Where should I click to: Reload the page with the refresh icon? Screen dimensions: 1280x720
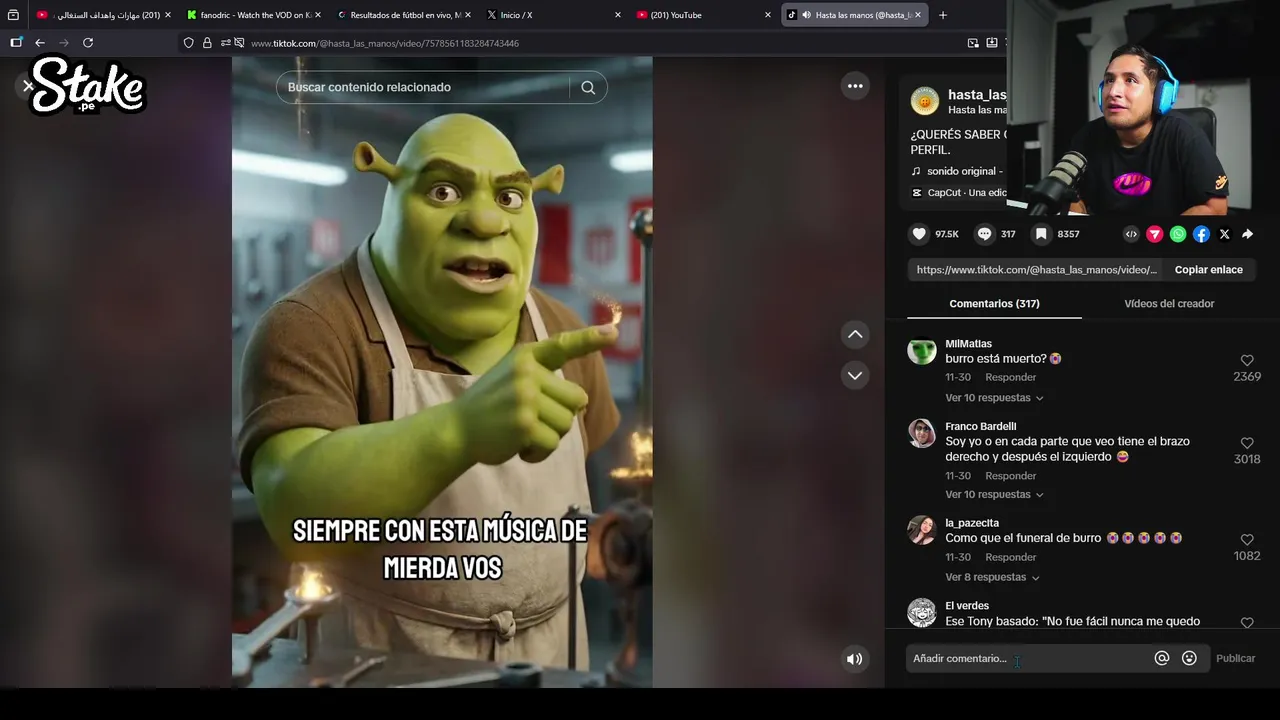pyautogui.click(x=88, y=43)
